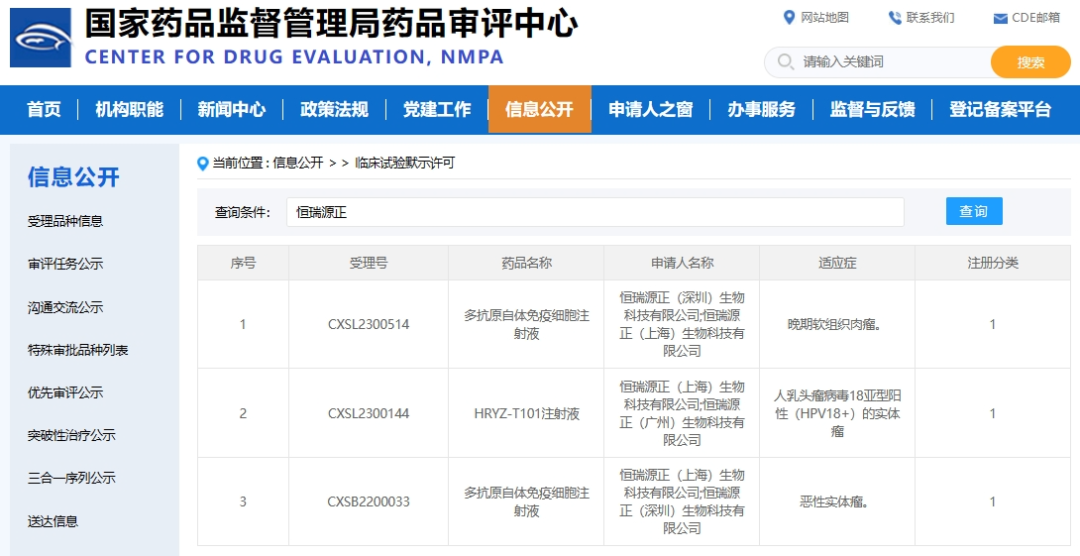Click the 联系我们 phone icon

tap(895, 18)
